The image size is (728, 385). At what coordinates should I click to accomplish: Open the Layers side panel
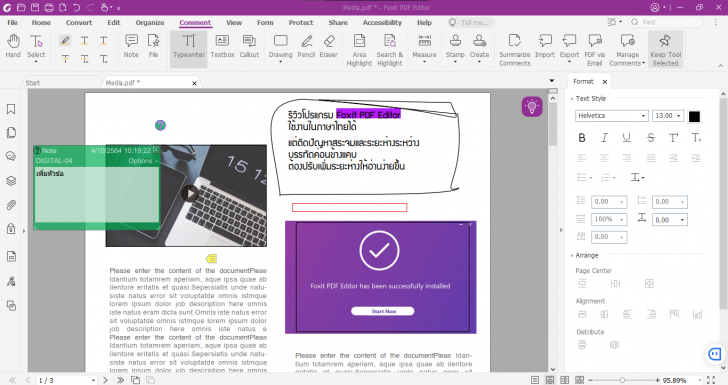pyautogui.click(x=11, y=181)
